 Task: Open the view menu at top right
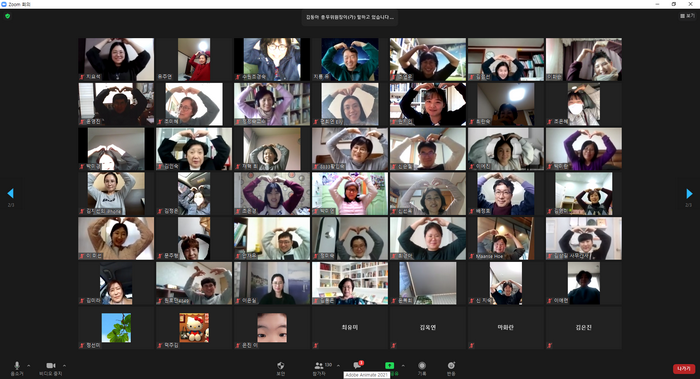(688, 16)
